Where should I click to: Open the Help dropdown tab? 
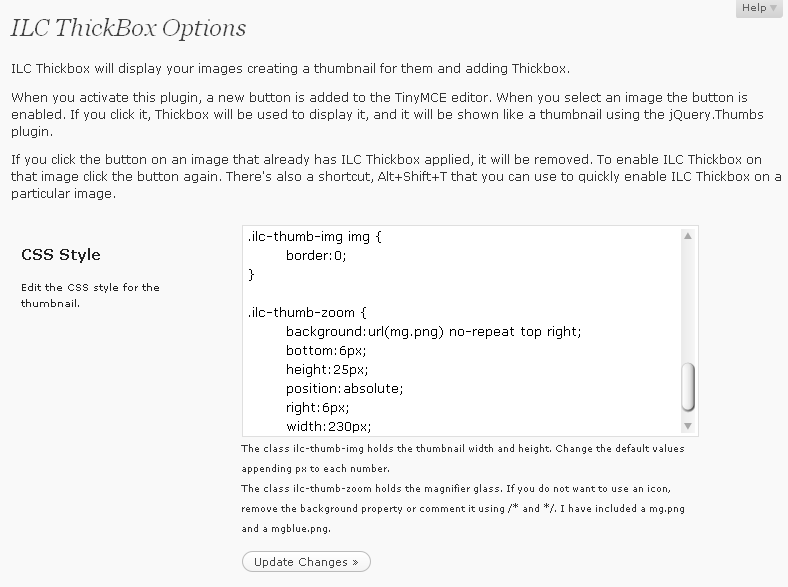pos(759,8)
